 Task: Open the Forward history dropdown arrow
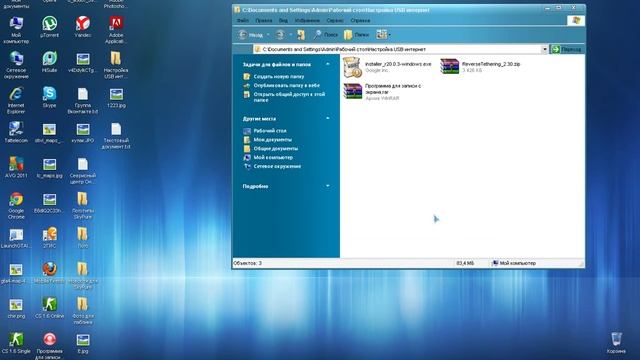291,35
